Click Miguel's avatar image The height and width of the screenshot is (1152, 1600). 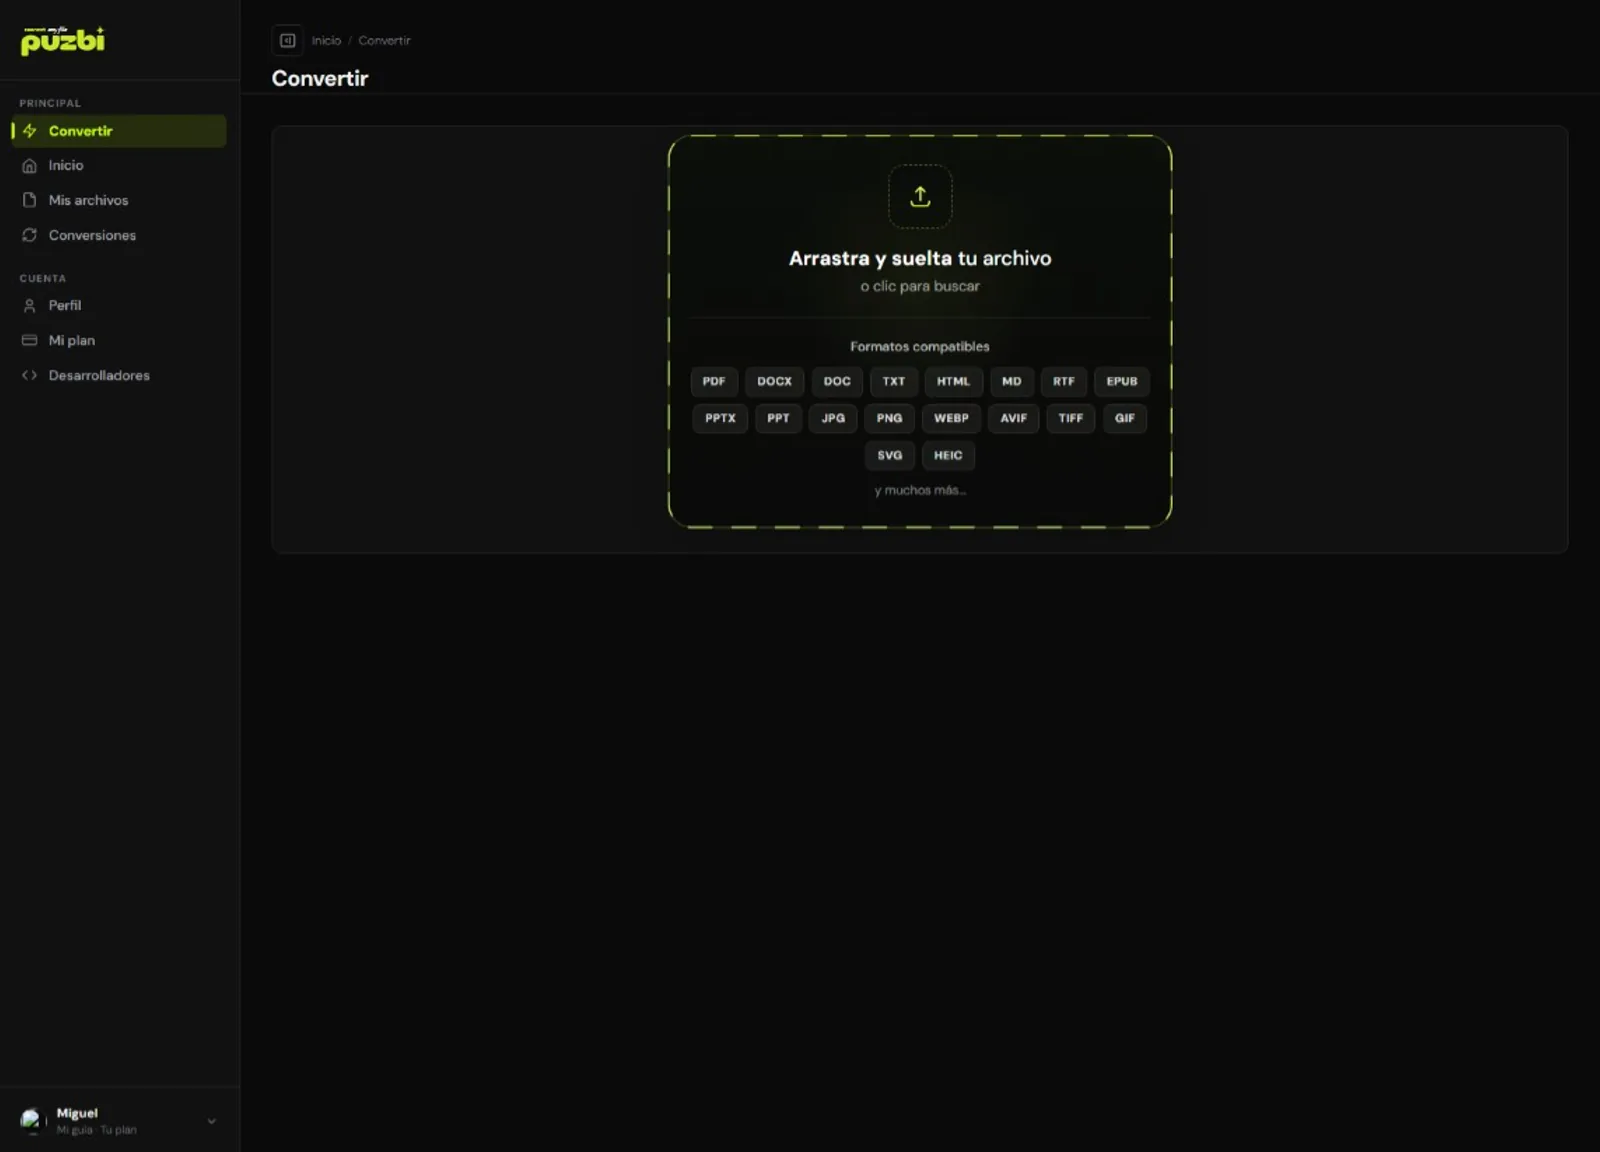pos(31,1120)
